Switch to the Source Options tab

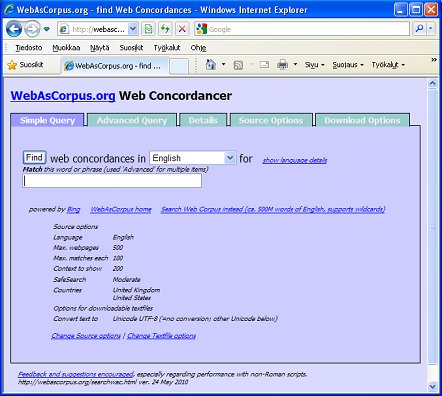pos(271,120)
